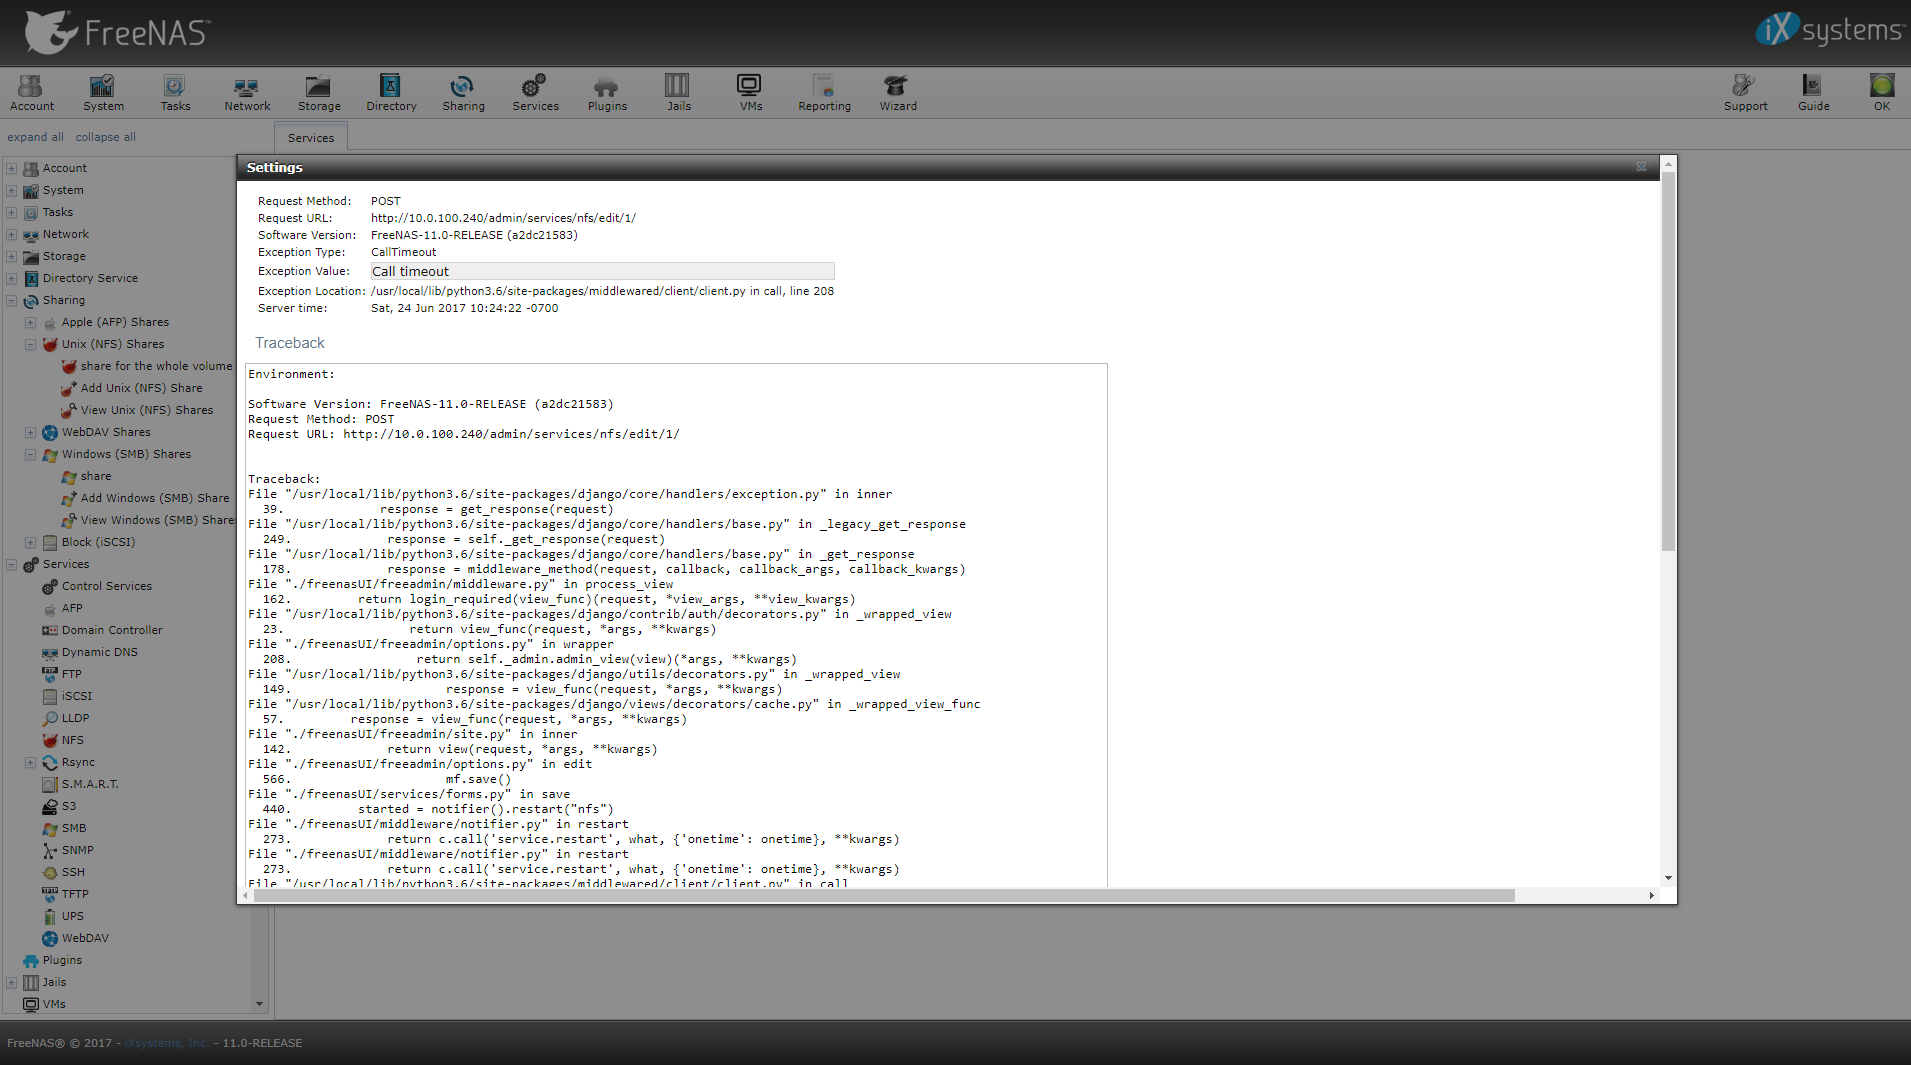Click the NFS service icon in tree
The image size is (1911, 1065).
click(50, 740)
